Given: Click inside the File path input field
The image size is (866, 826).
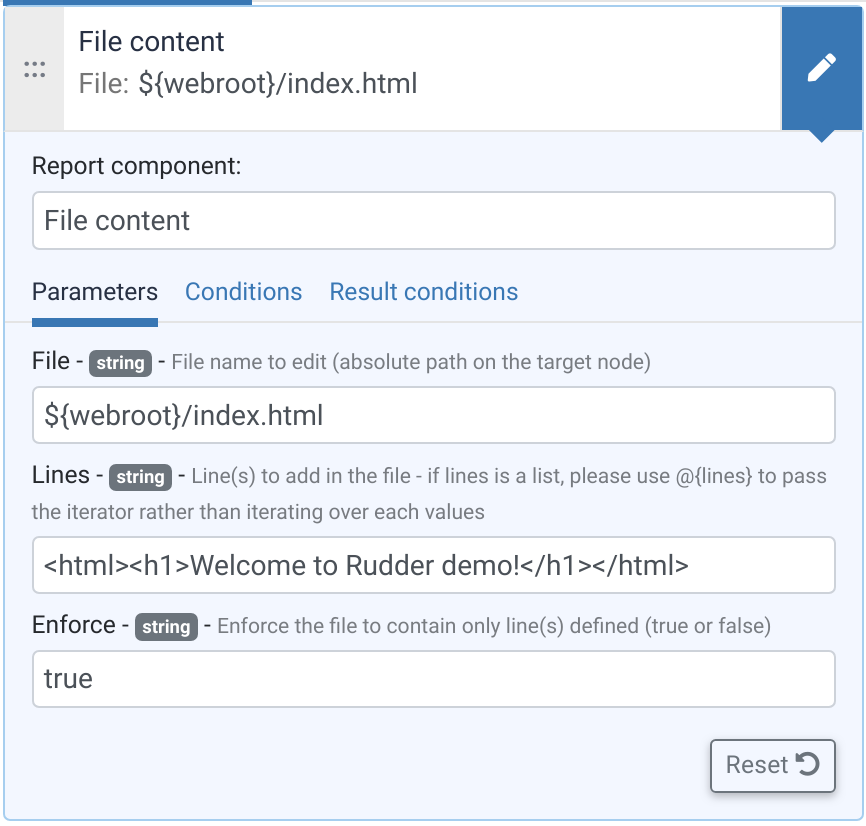Looking at the screenshot, I should pyautogui.click(x=434, y=415).
